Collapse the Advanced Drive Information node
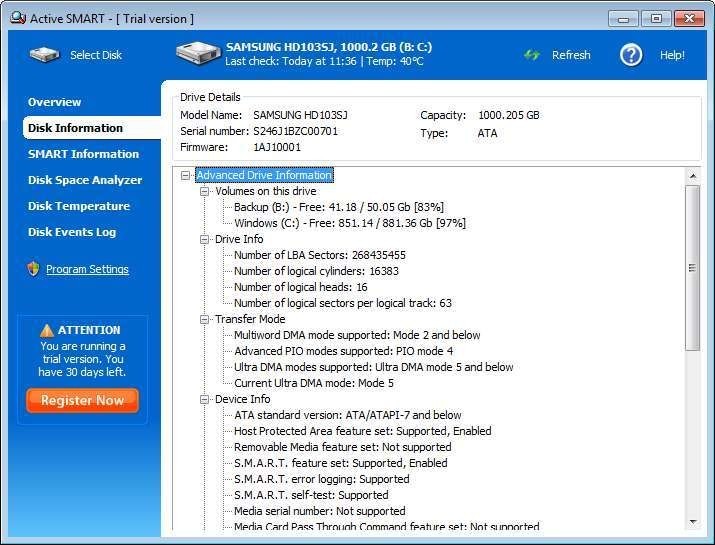 (x=185, y=175)
